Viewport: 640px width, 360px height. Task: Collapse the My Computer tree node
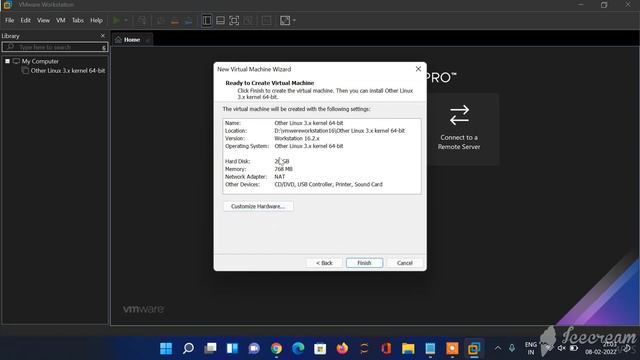7,61
